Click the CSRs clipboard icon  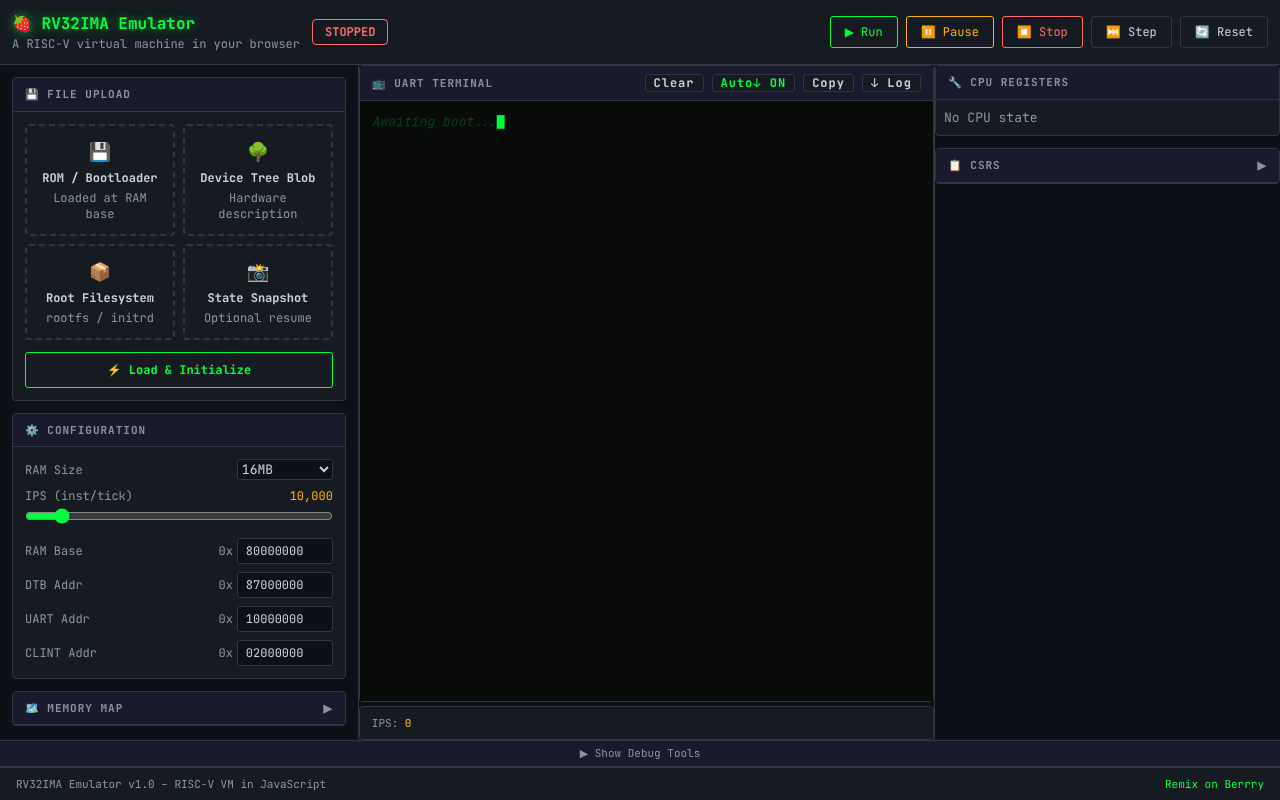(955, 165)
